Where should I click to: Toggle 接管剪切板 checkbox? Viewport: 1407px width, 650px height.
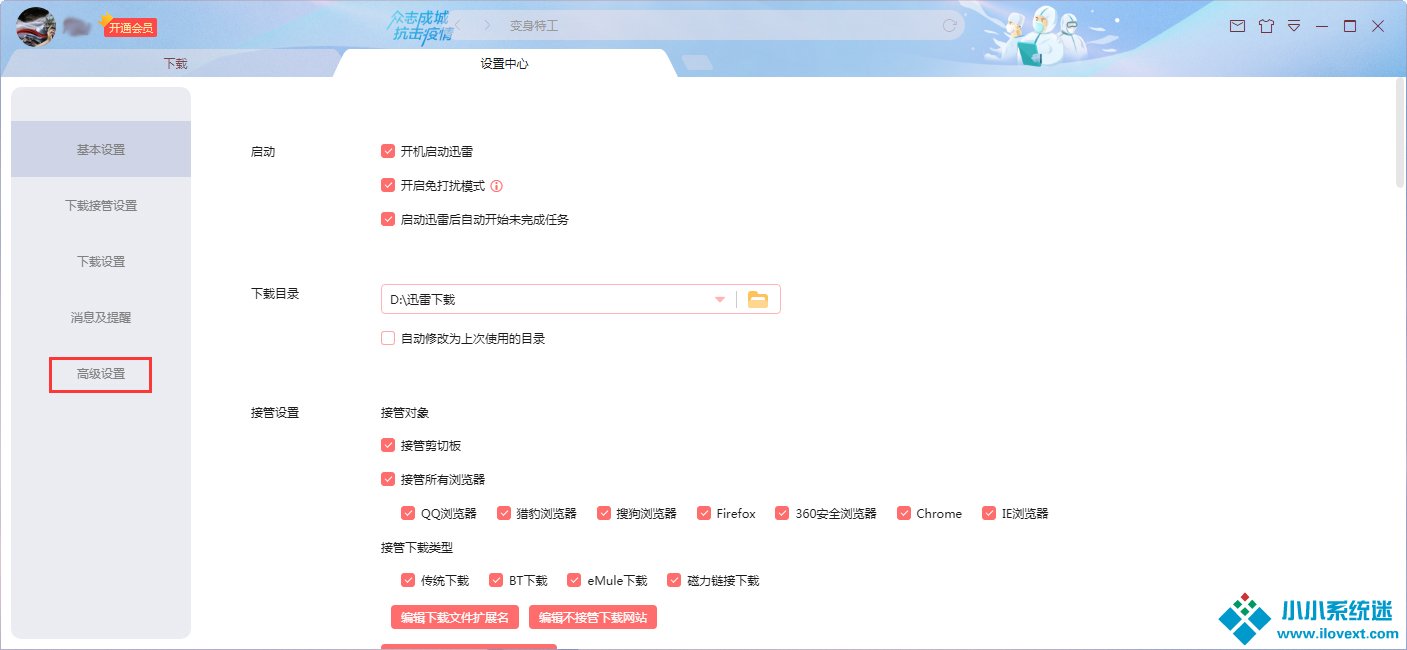[388, 446]
